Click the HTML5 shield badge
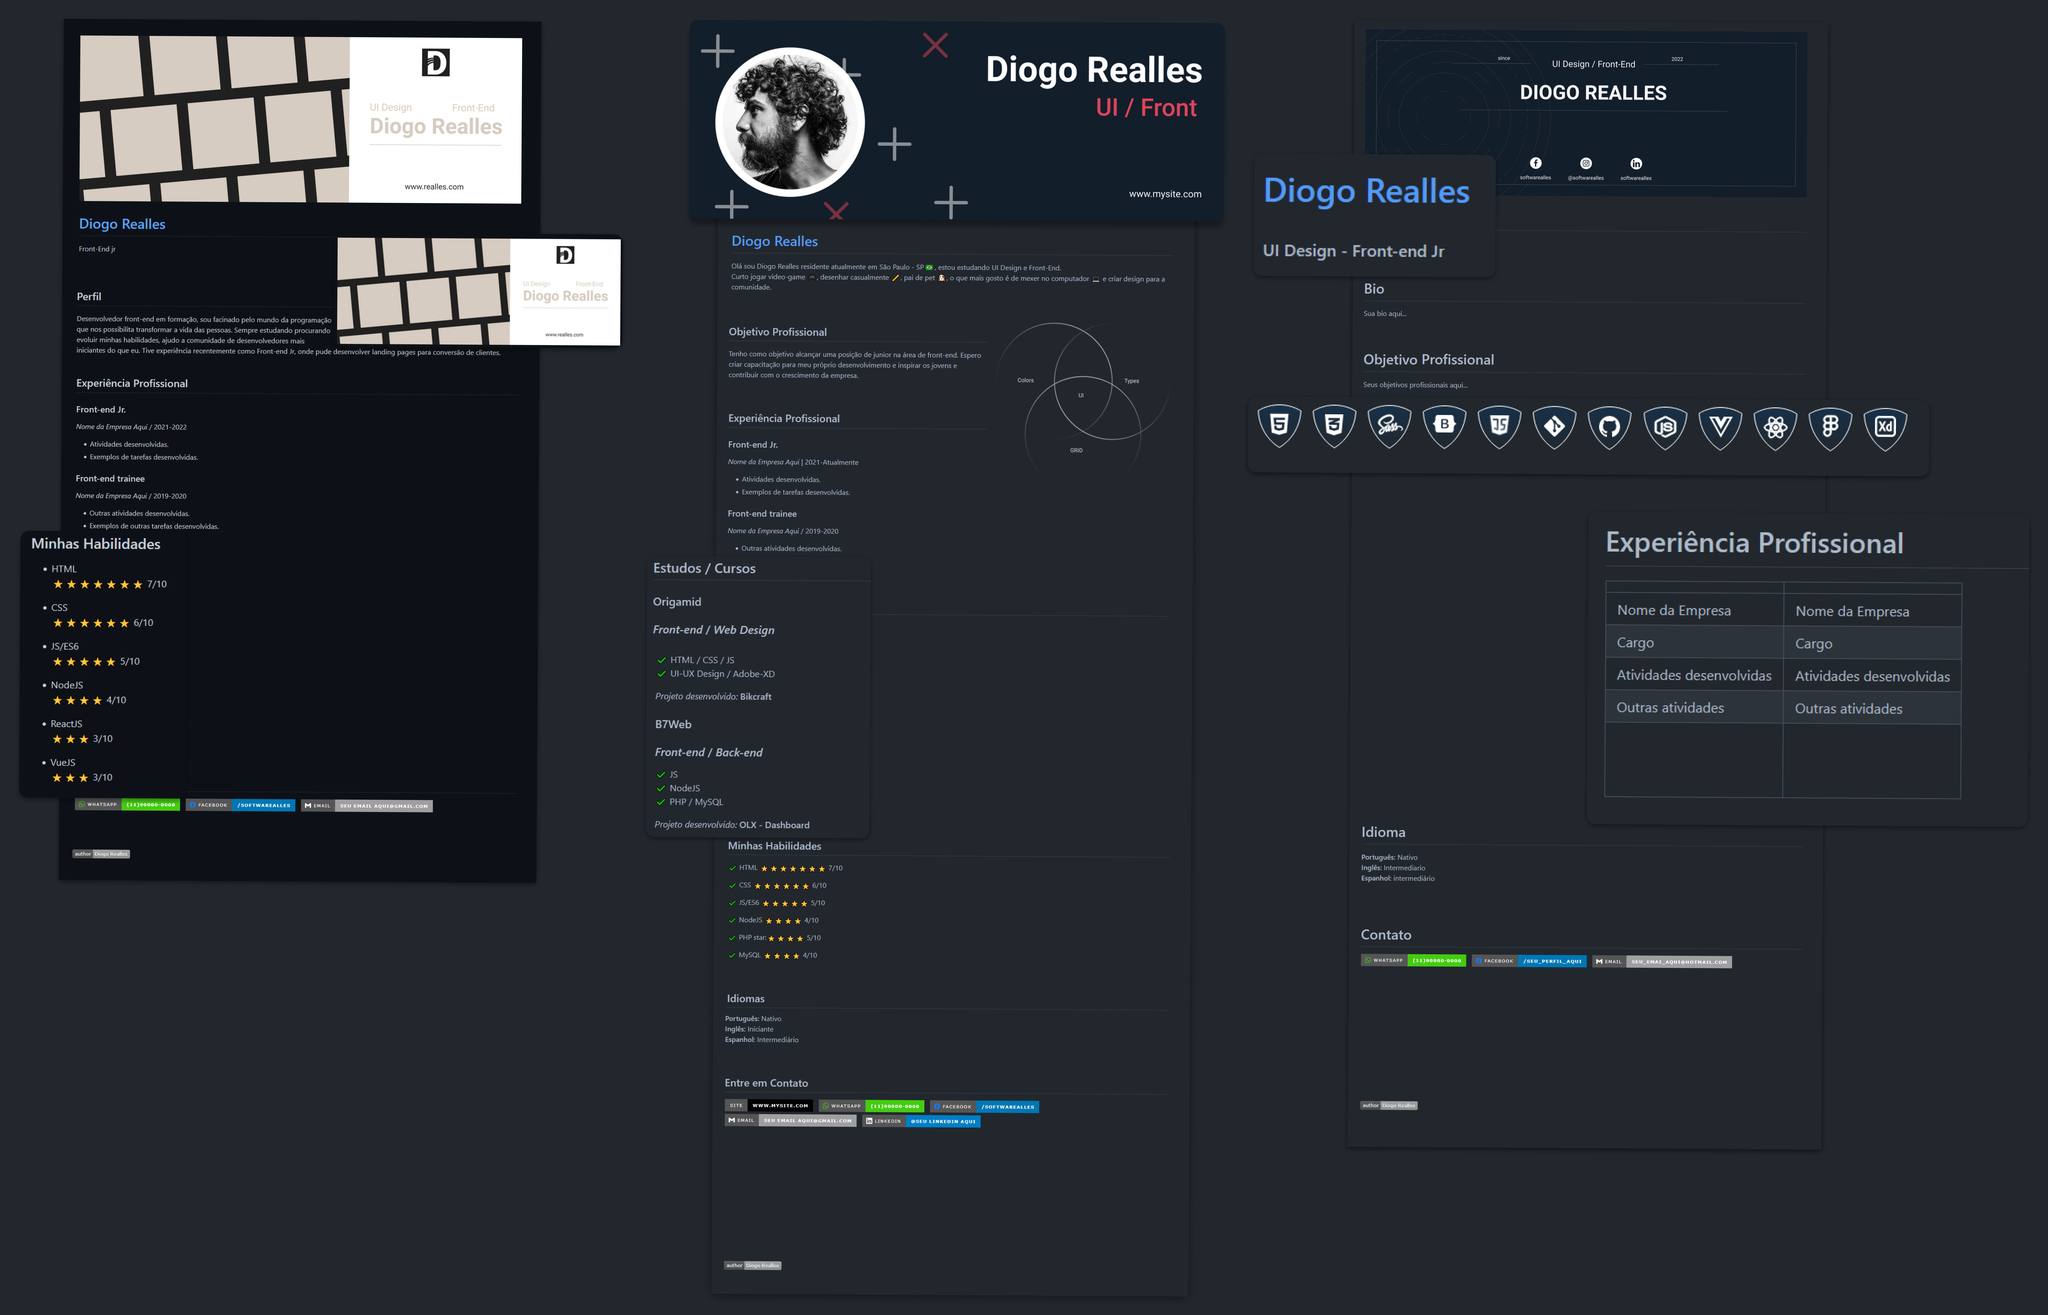Viewport: 2048px width, 1315px height. [x=1279, y=426]
